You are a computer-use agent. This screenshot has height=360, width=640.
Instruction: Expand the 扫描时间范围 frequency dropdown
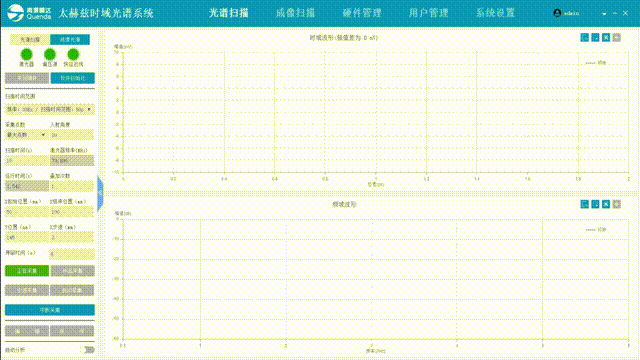pos(50,109)
